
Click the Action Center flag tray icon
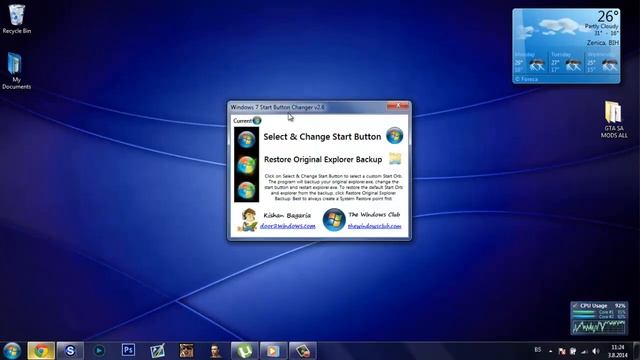[562, 351]
